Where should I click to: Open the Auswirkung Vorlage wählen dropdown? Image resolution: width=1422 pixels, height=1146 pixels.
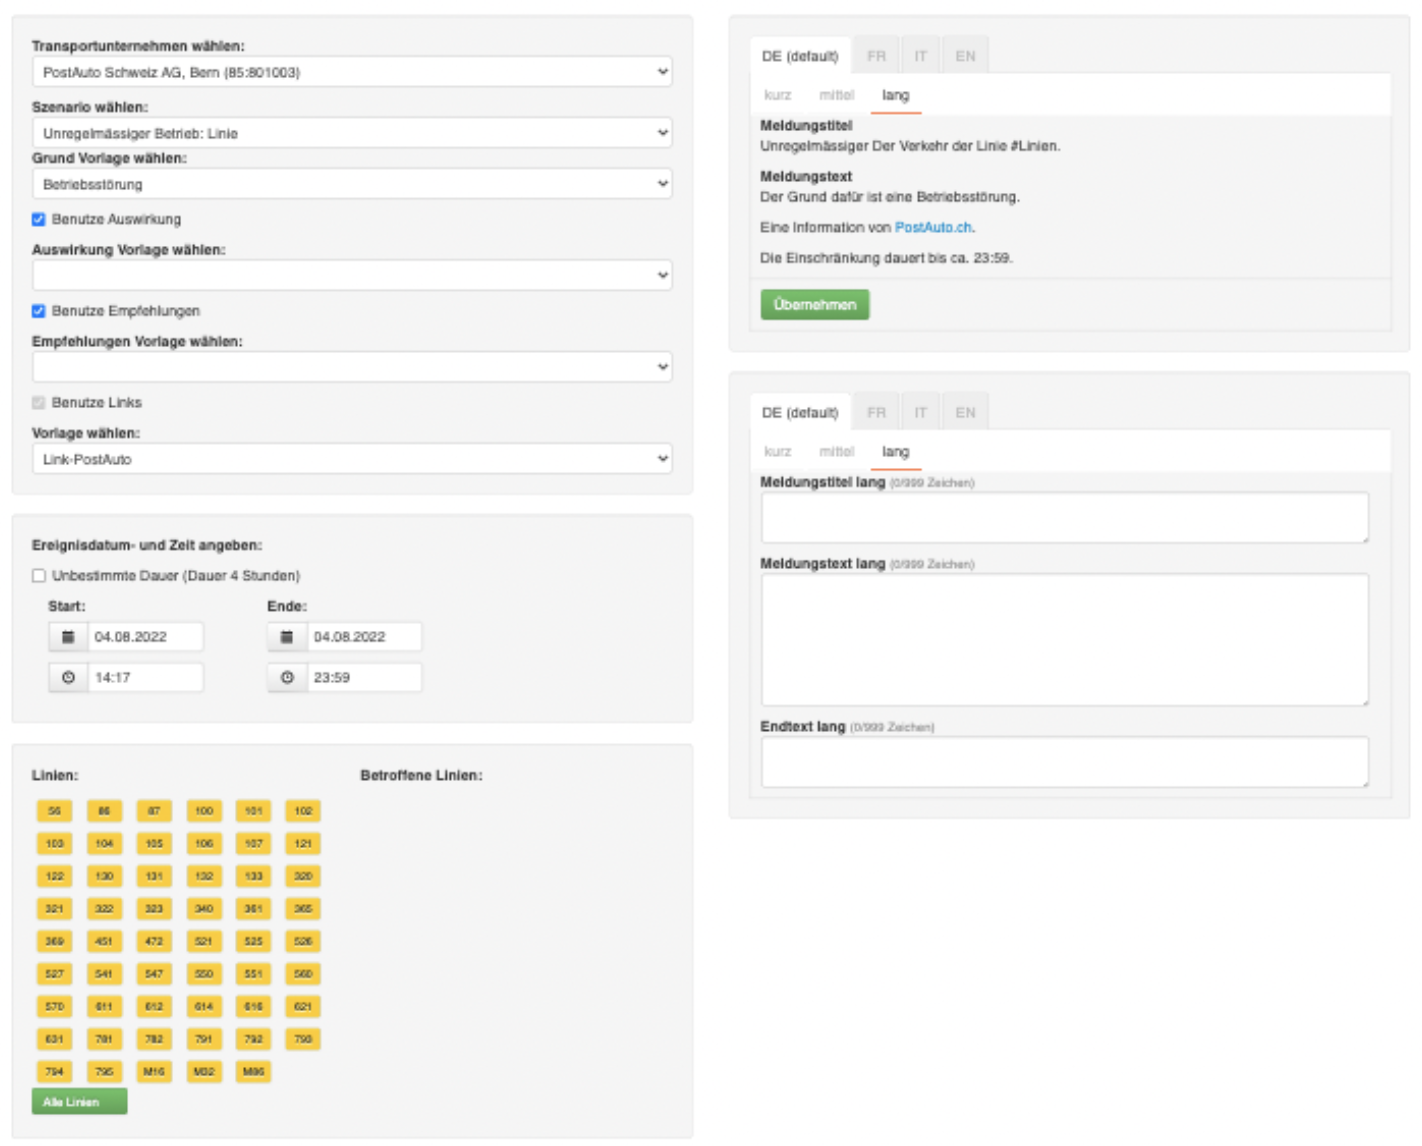pos(351,275)
